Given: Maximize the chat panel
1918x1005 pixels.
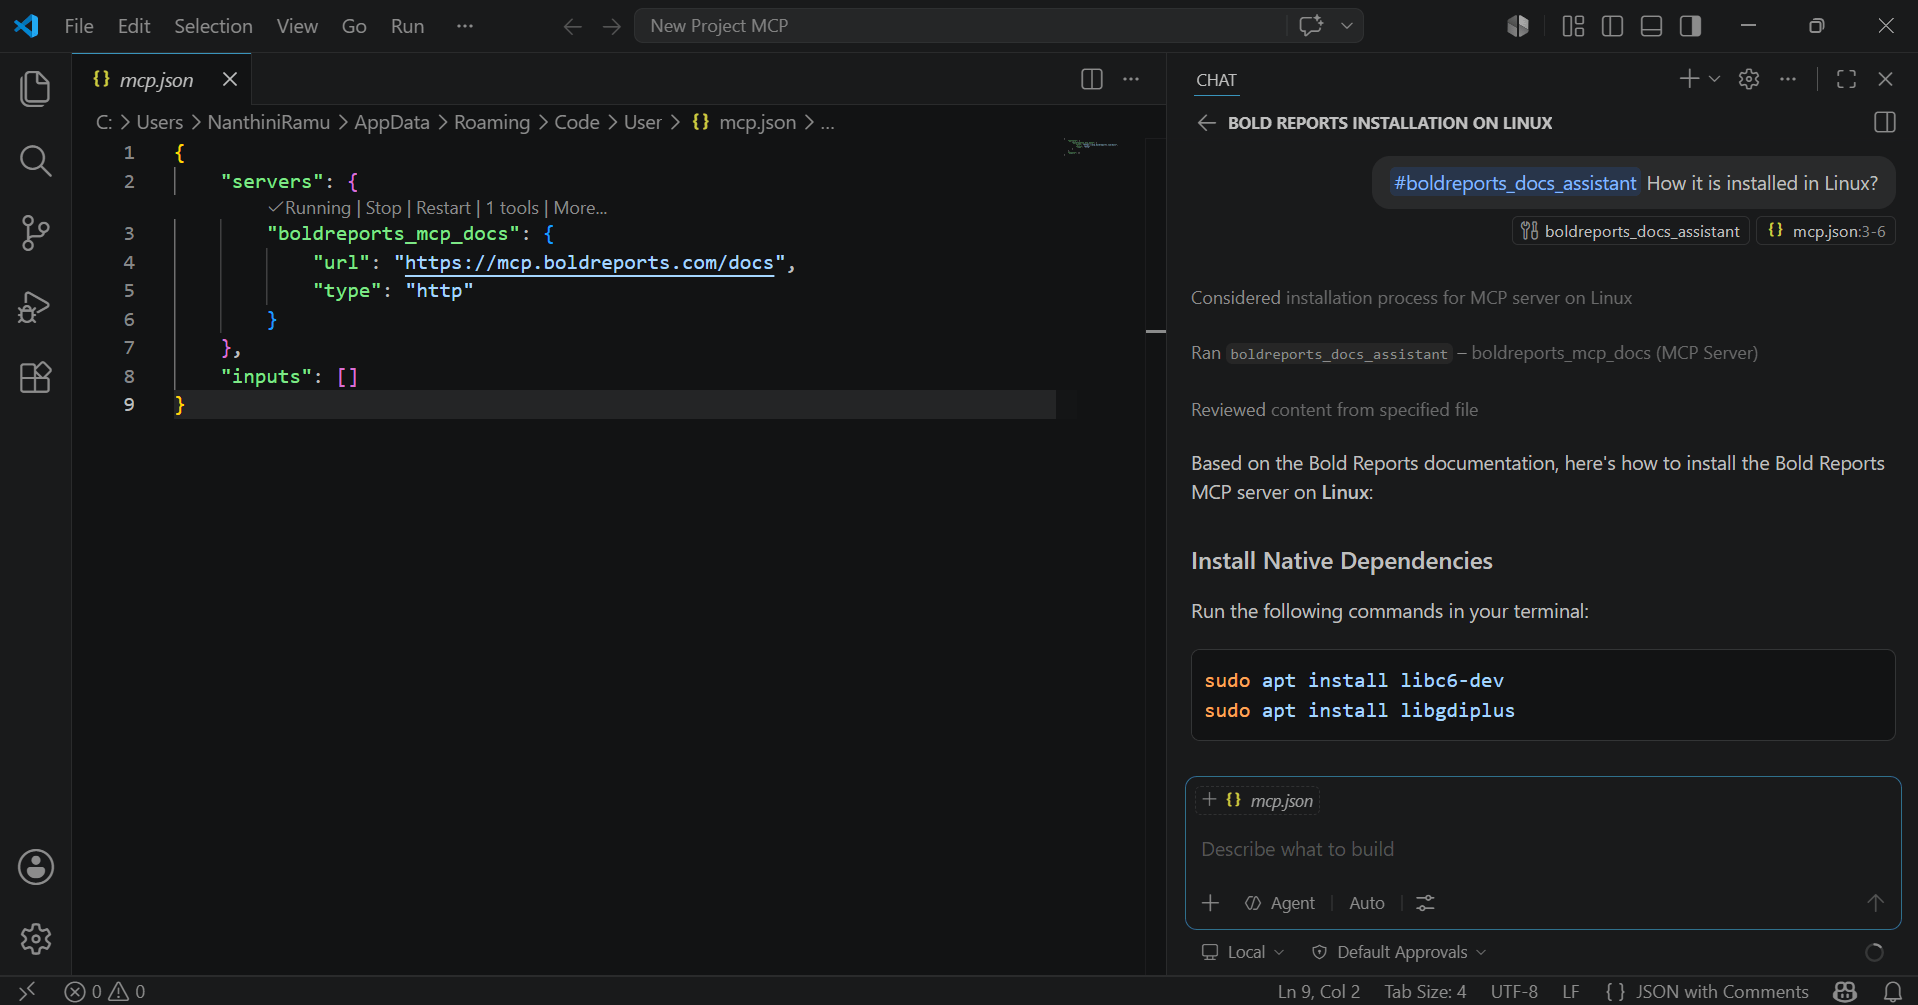Looking at the screenshot, I should click(x=1846, y=79).
